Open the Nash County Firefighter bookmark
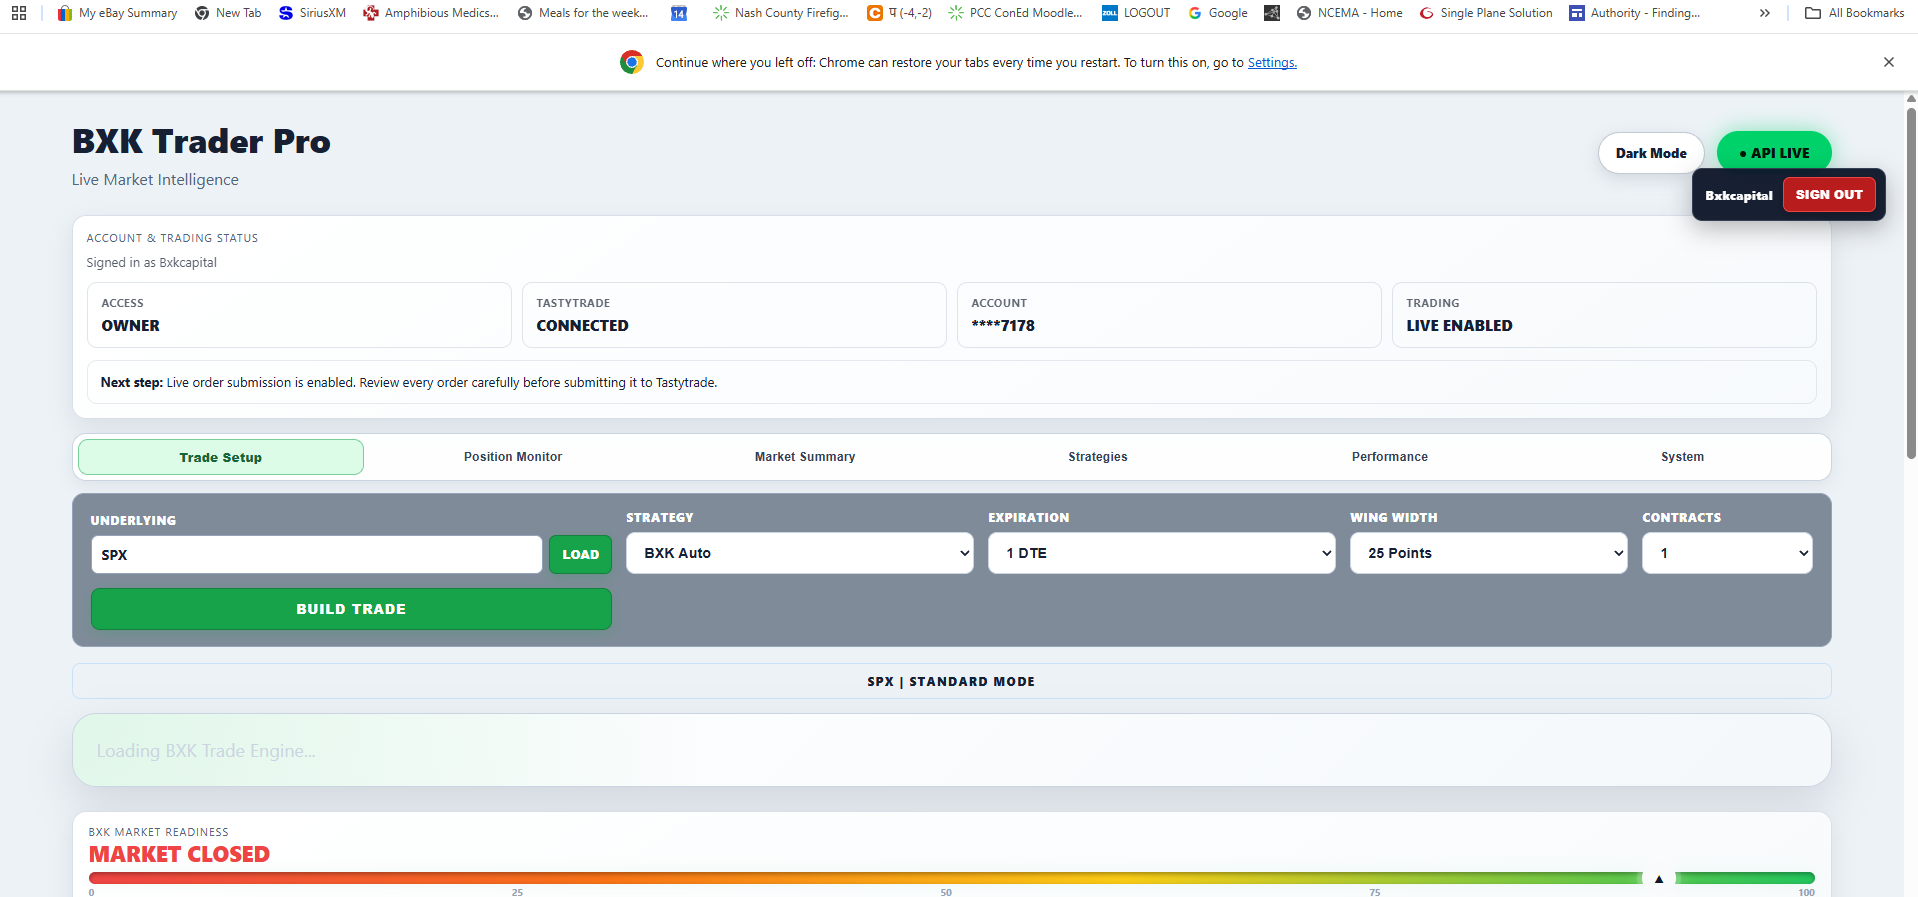 pyautogui.click(x=780, y=13)
